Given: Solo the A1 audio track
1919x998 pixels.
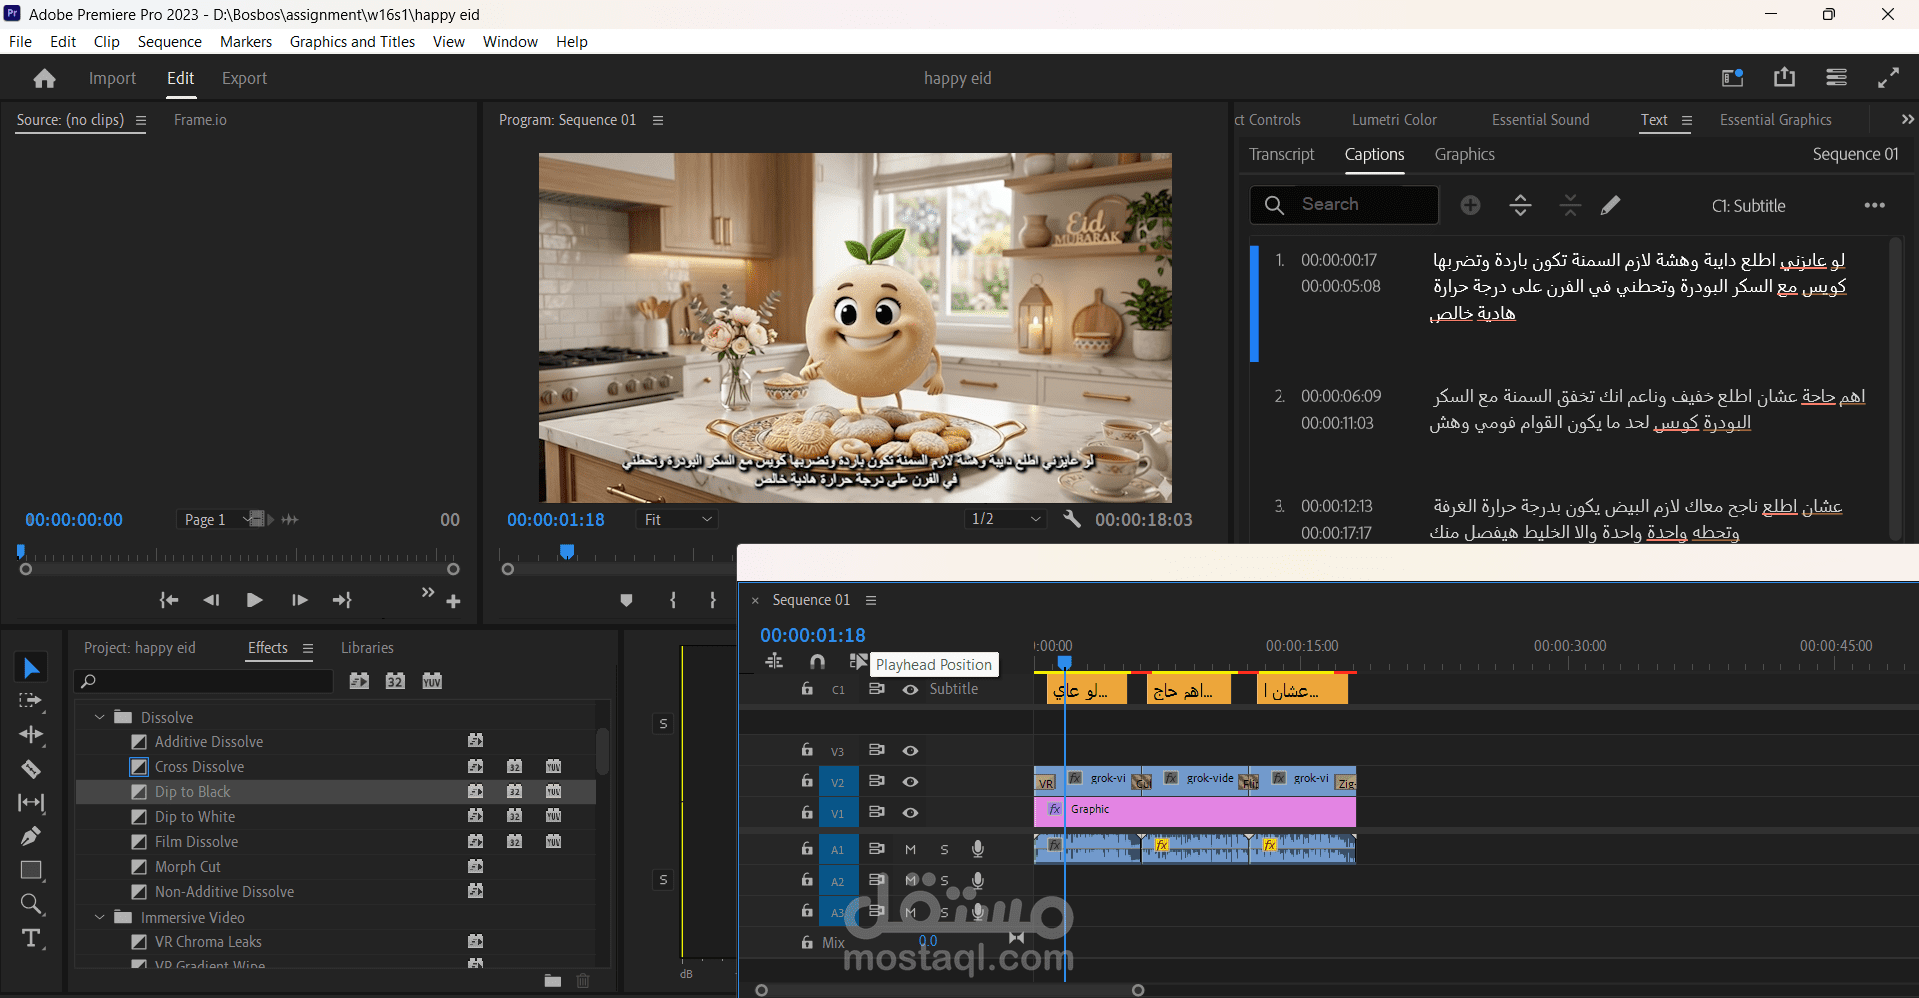Looking at the screenshot, I should click(943, 849).
